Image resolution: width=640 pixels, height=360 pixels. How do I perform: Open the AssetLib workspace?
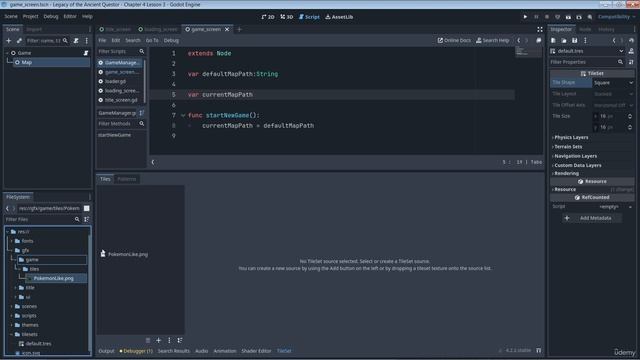339,17
